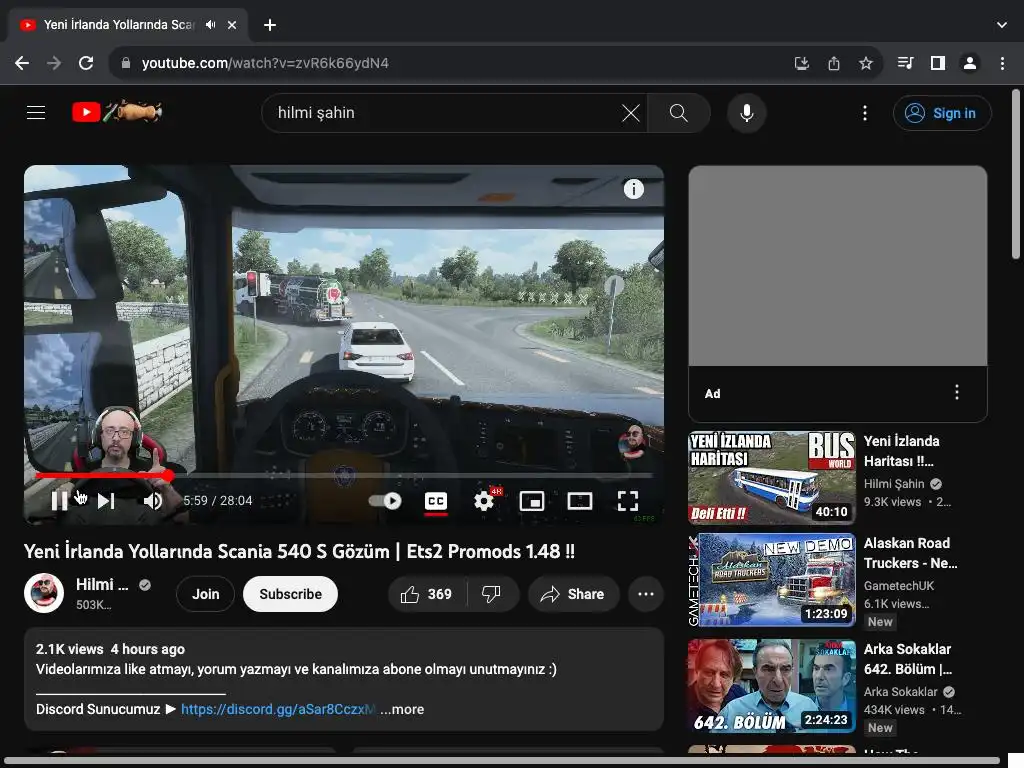Viewport: 1024px width, 768px height.
Task: Close the YouTube tab
Action: point(232,25)
